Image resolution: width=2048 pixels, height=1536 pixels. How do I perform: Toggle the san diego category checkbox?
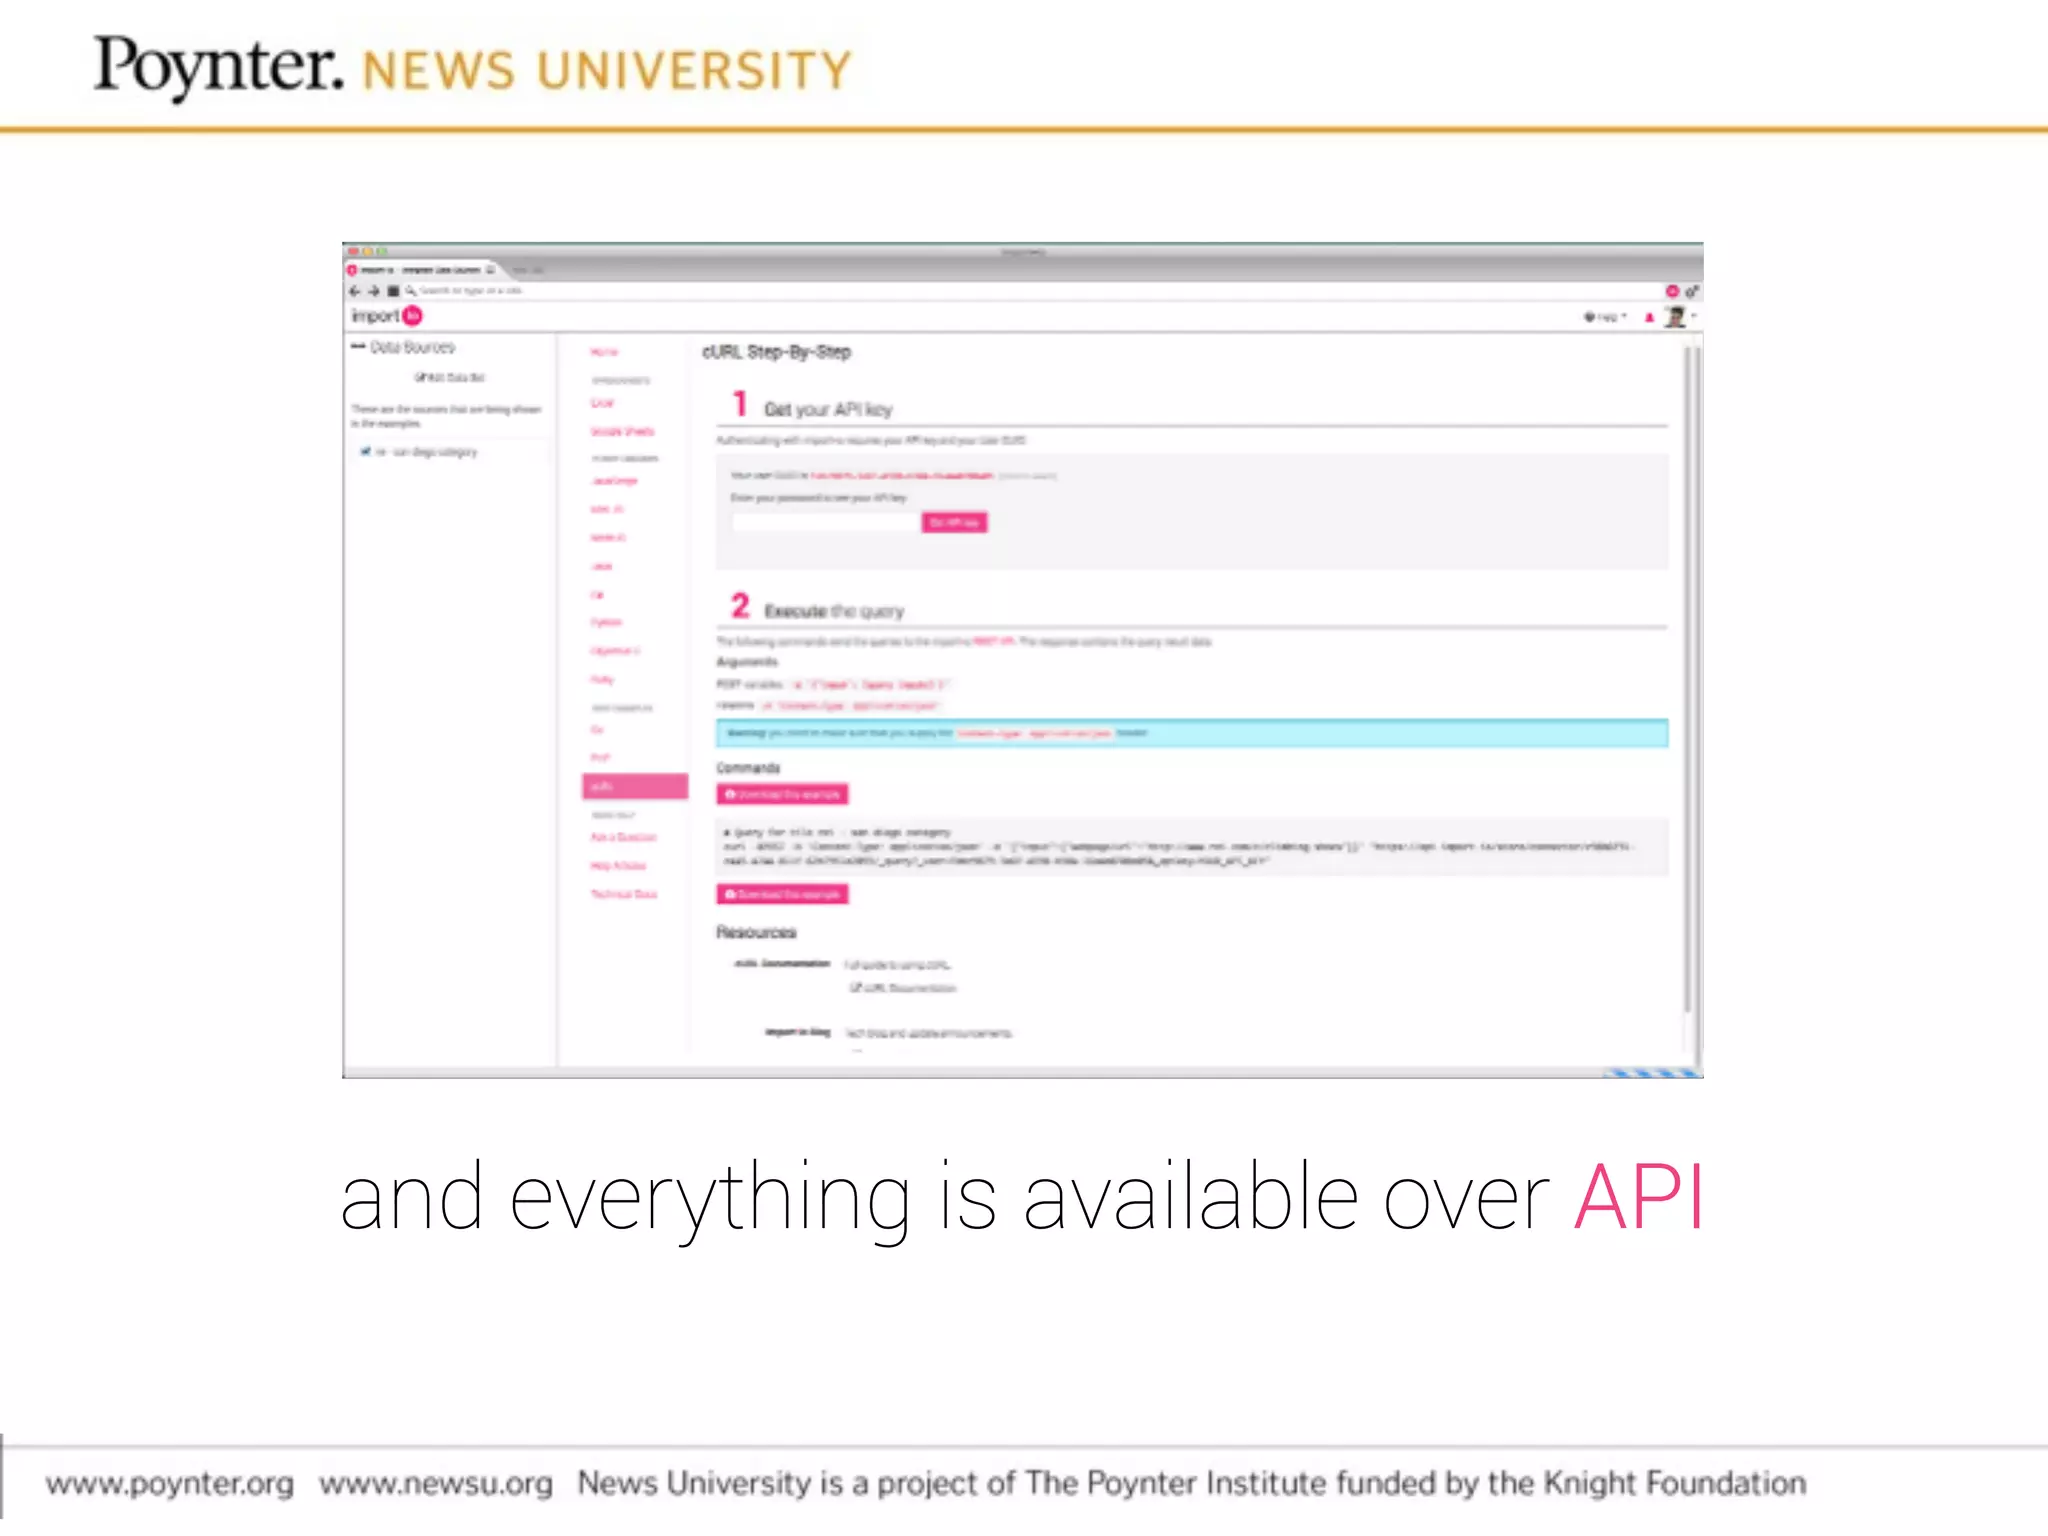pyautogui.click(x=366, y=452)
